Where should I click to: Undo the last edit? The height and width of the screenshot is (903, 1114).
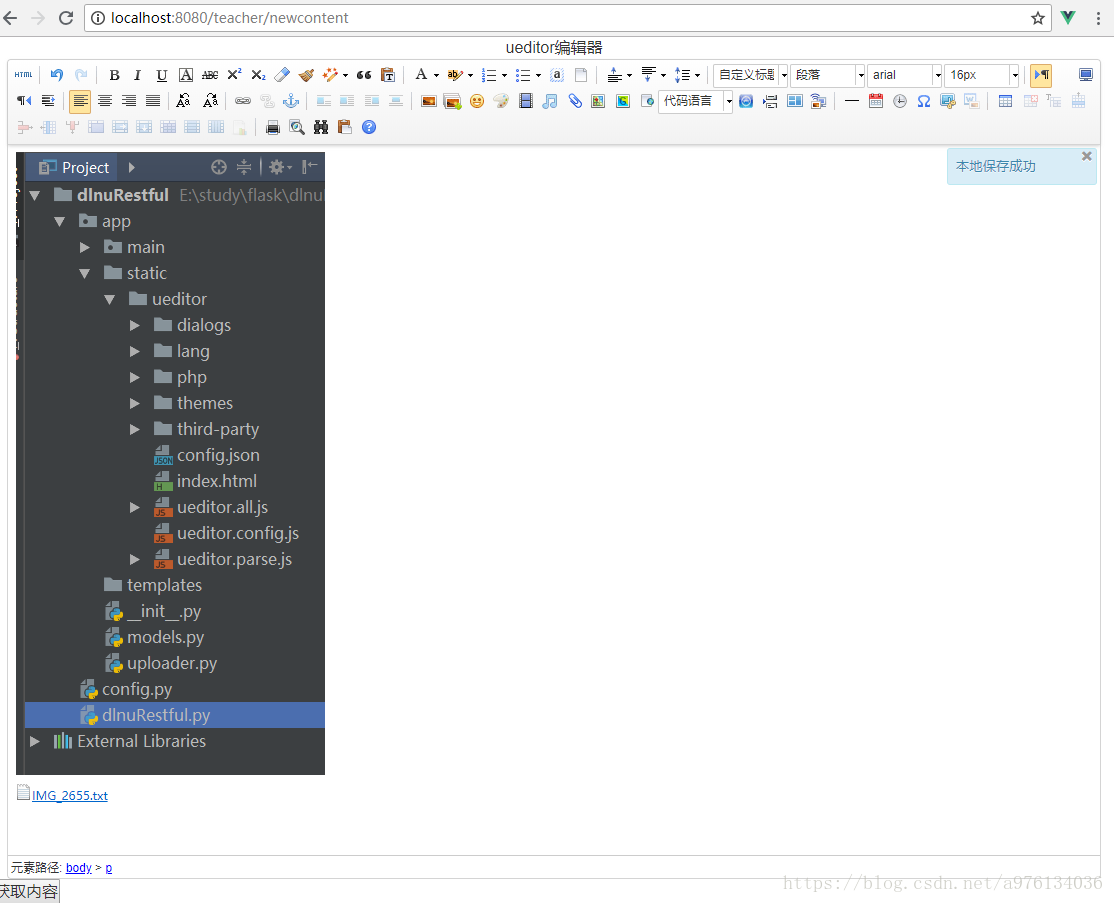click(57, 75)
